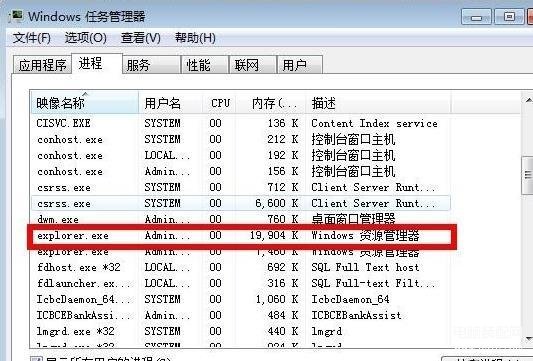This screenshot has width=533, height=361.
Task: Sort by the 描述 column header
Action: click(x=378, y=103)
